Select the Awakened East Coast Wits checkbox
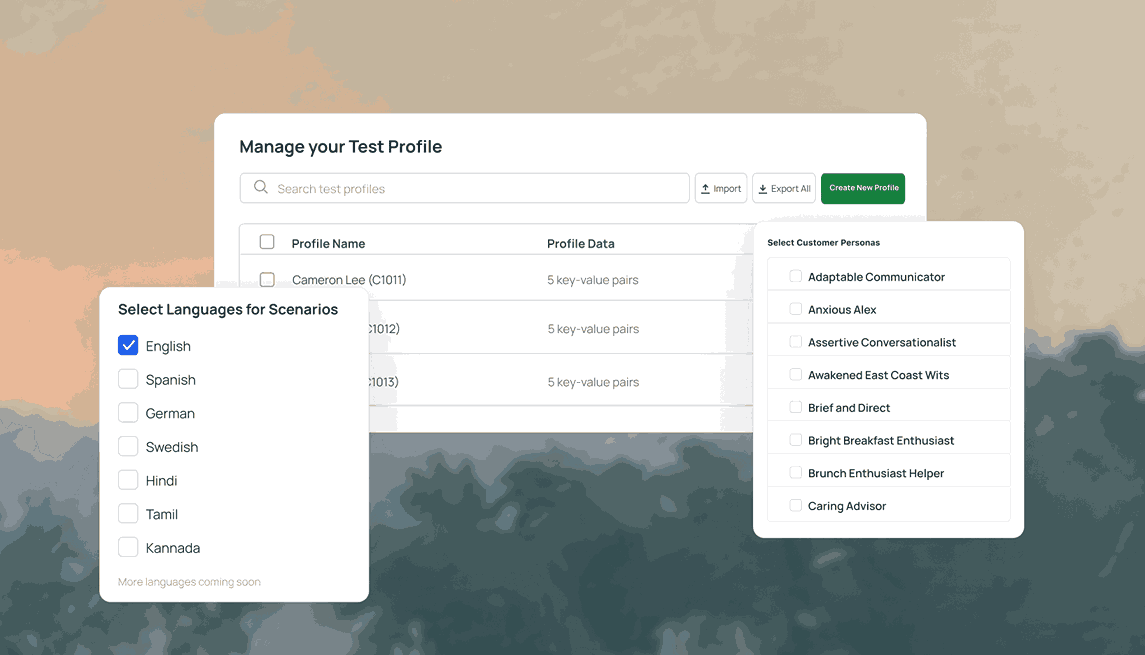The image size is (1145, 655). coord(796,375)
